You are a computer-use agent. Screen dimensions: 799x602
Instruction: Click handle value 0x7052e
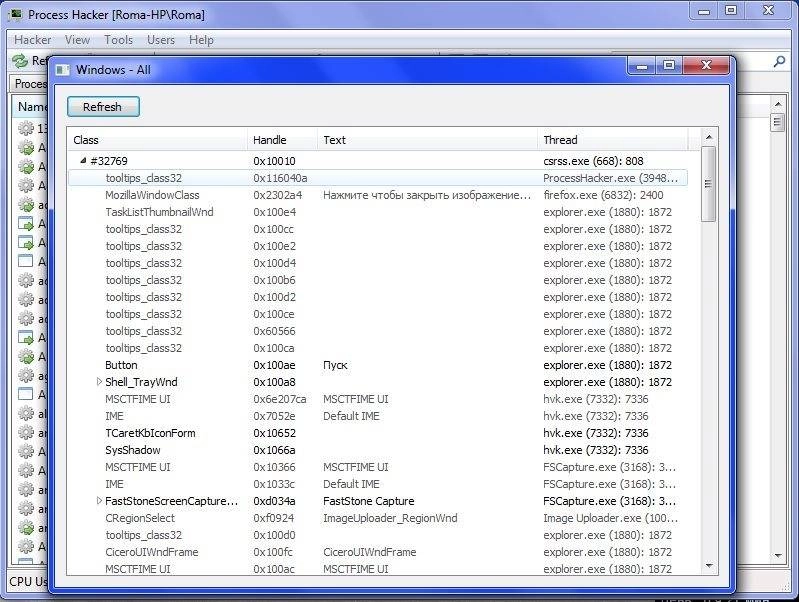(x=274, y=416)
